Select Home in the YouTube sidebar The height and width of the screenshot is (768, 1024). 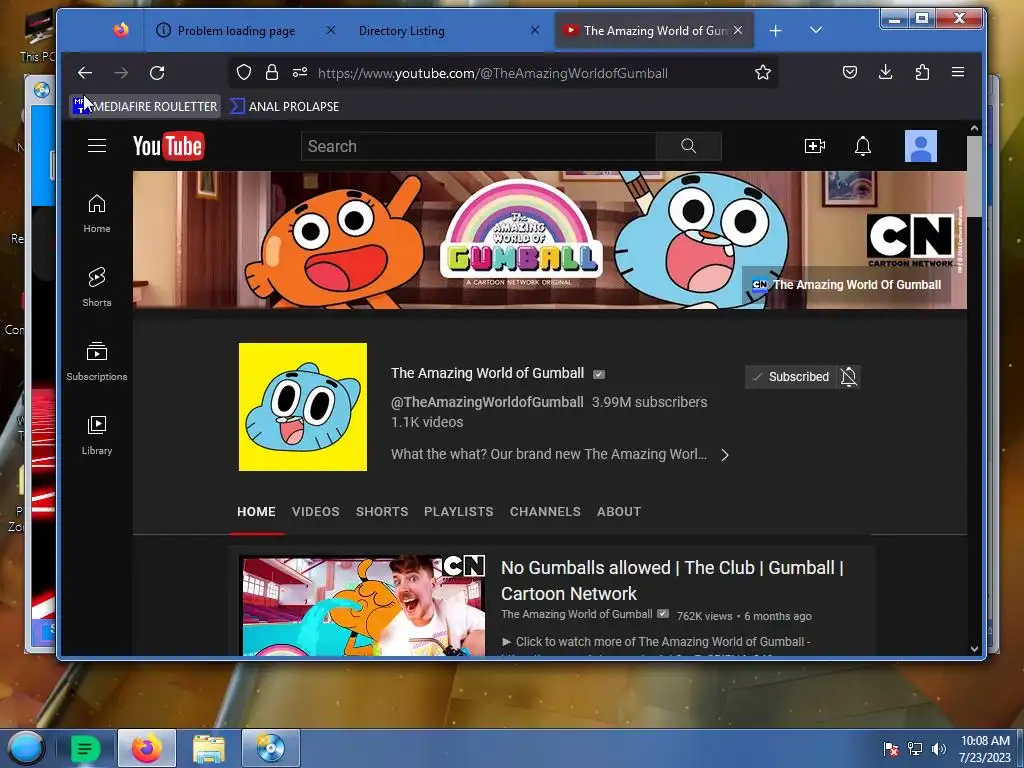pos(97,214)
